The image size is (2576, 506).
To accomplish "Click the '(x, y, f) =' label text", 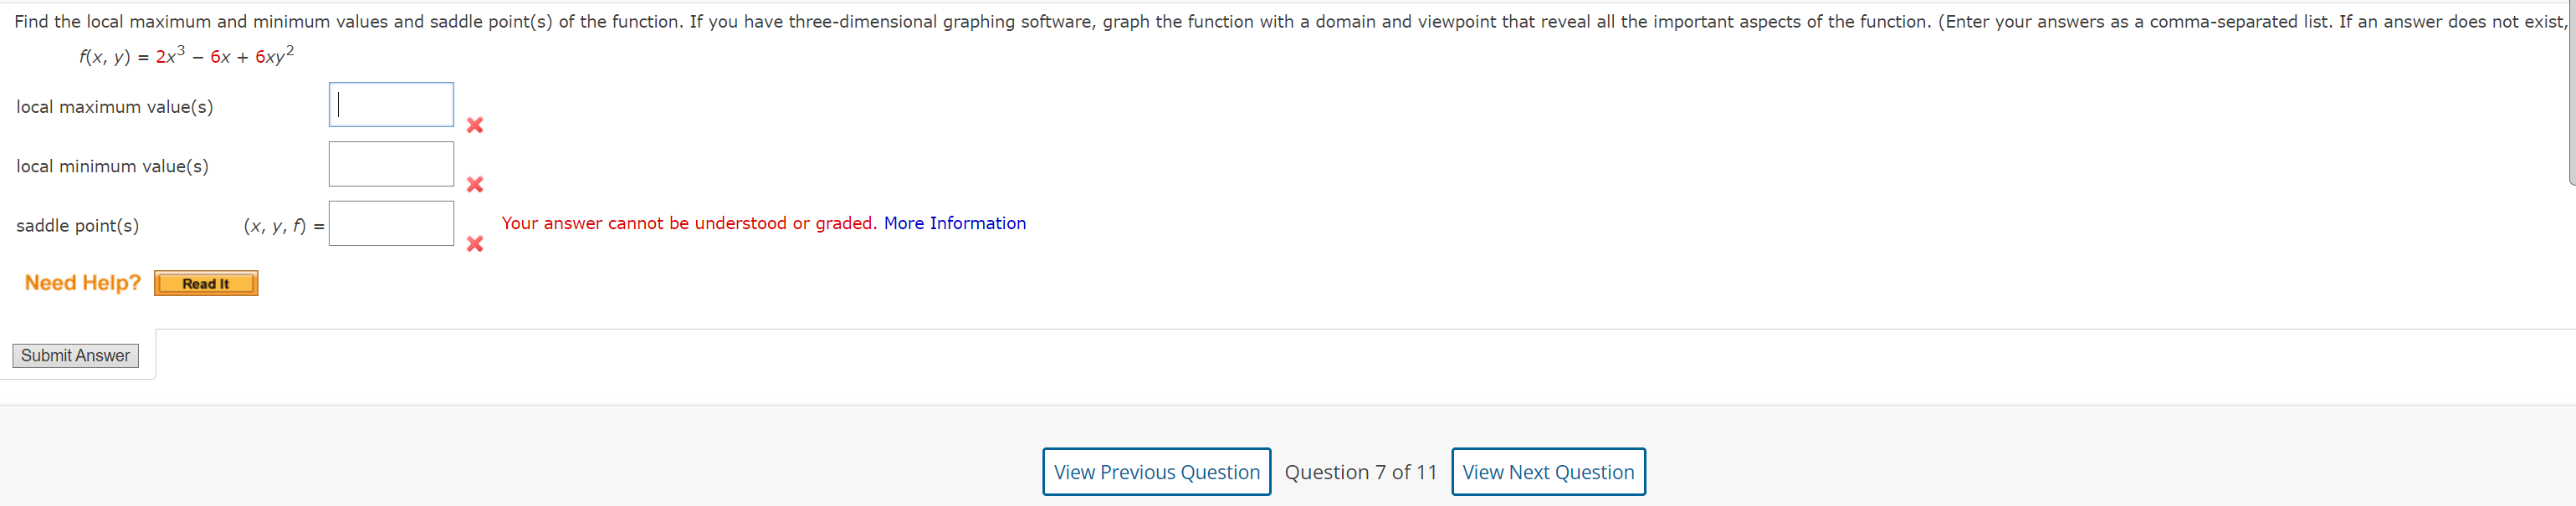I will coord(284,226).
